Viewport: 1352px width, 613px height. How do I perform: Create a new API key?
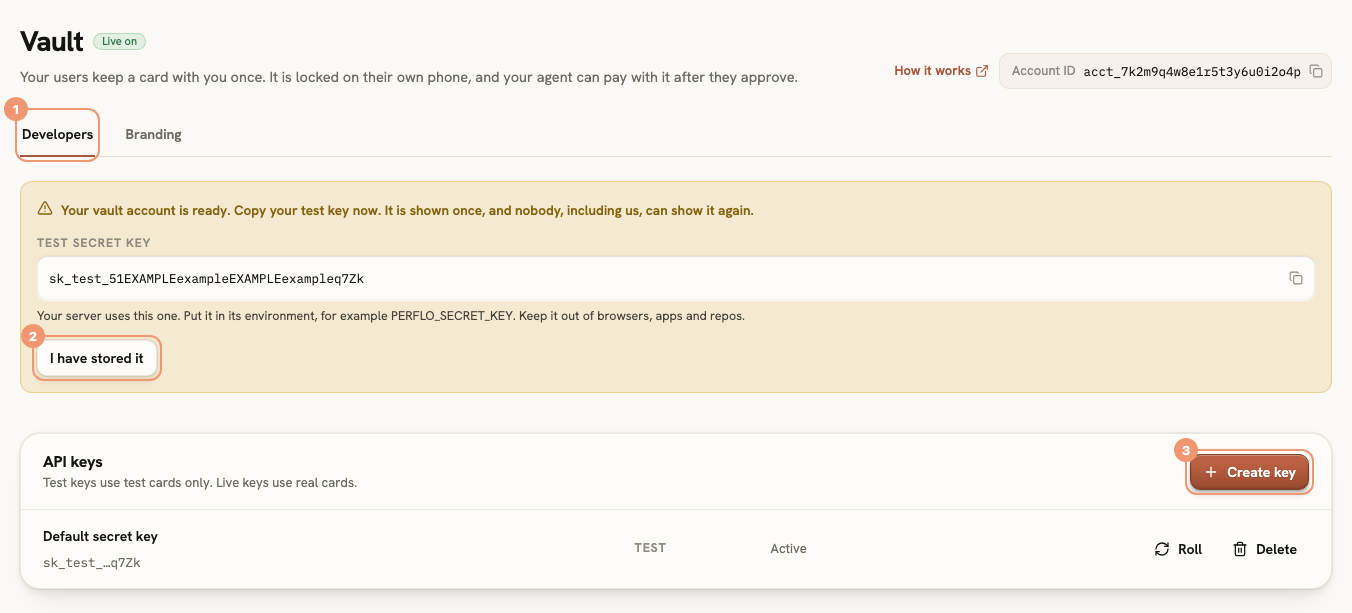tap(1250, 472)
